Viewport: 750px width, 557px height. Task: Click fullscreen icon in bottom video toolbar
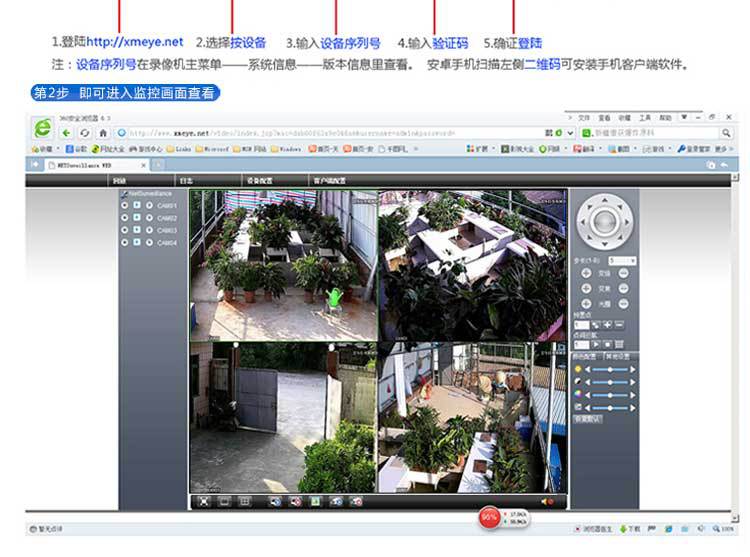203,500
